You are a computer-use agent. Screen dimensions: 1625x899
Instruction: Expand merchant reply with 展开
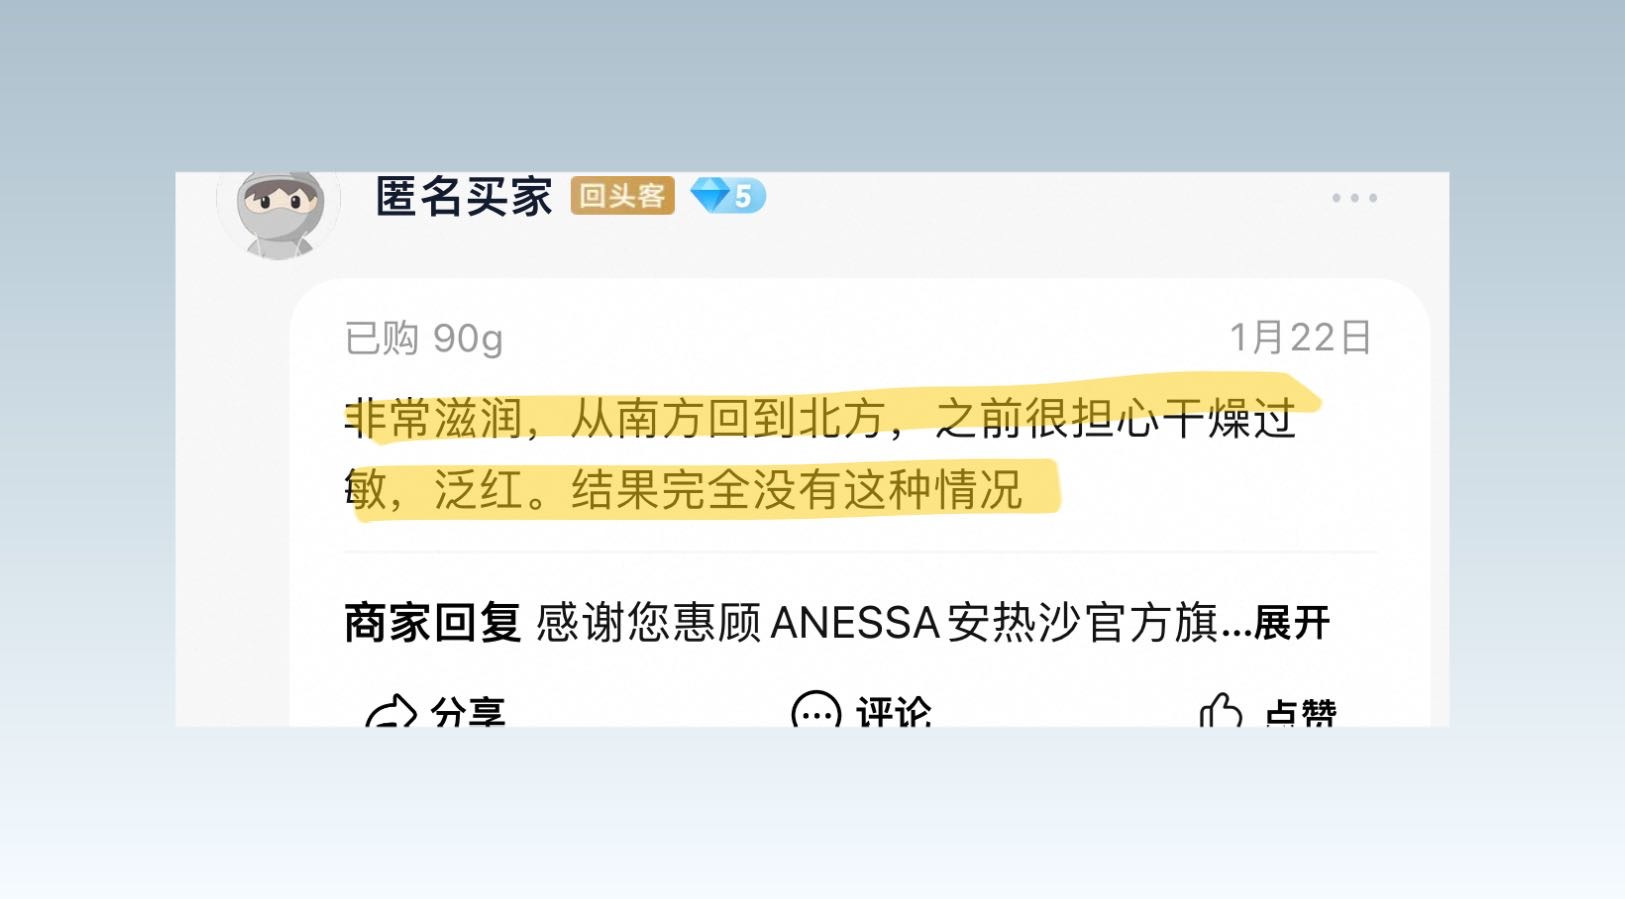pyautogui.click(x=1291, y=623)
